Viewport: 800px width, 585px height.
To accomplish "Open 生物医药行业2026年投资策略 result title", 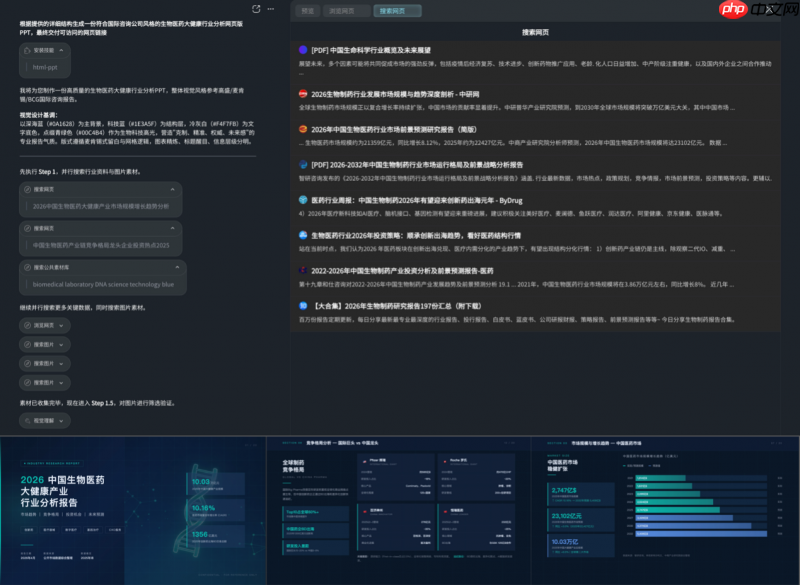I will coord(416,236).
